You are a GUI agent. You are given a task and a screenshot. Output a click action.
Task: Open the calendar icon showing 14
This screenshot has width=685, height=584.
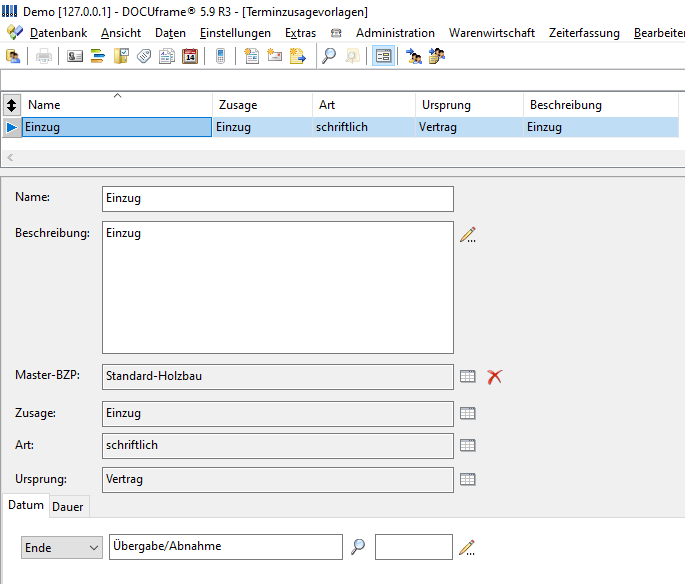(190, 56)
